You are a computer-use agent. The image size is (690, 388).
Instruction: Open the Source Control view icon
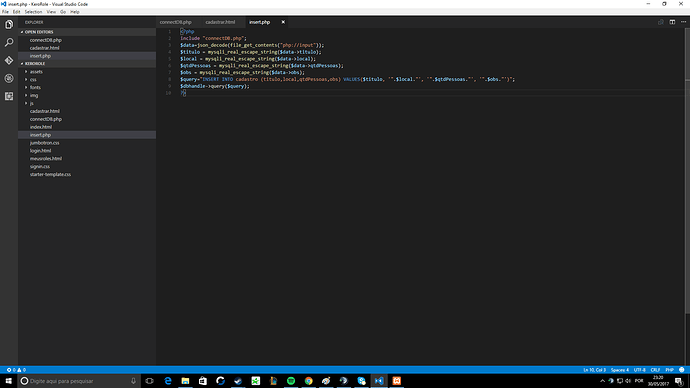(x=9, y=60)
